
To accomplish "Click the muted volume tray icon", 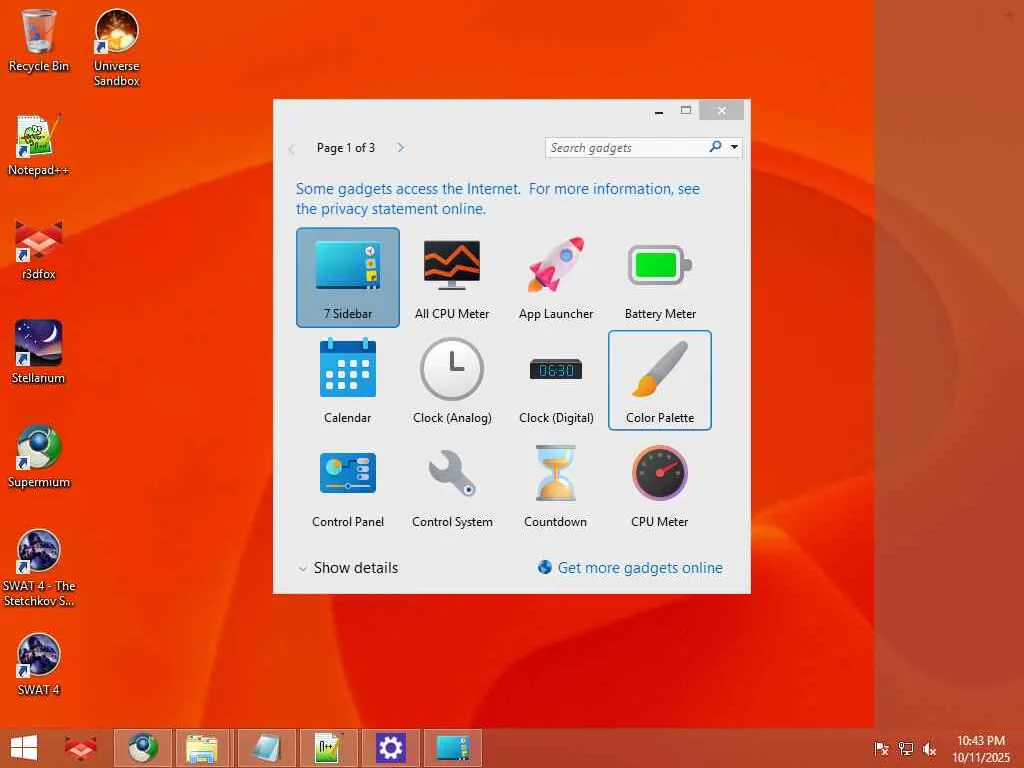I will pyautogui.click(x=929, y=748).
